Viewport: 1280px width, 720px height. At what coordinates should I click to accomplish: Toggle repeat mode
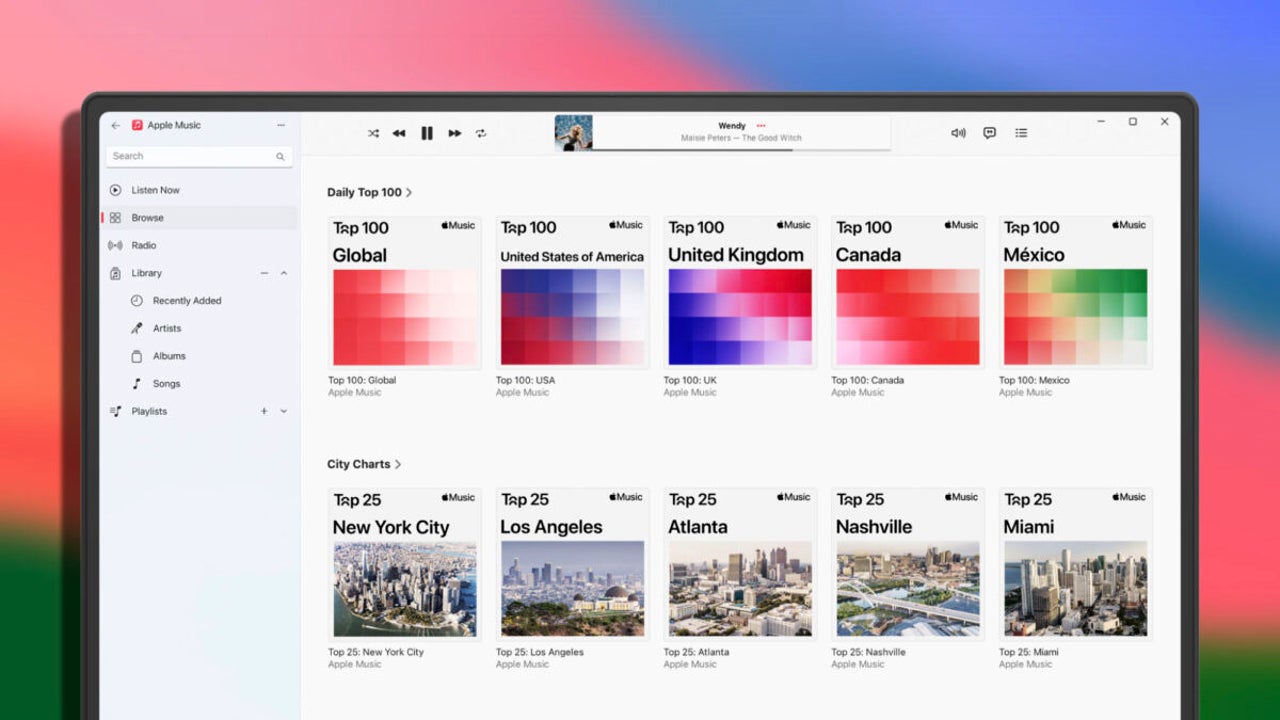point(481,133)
